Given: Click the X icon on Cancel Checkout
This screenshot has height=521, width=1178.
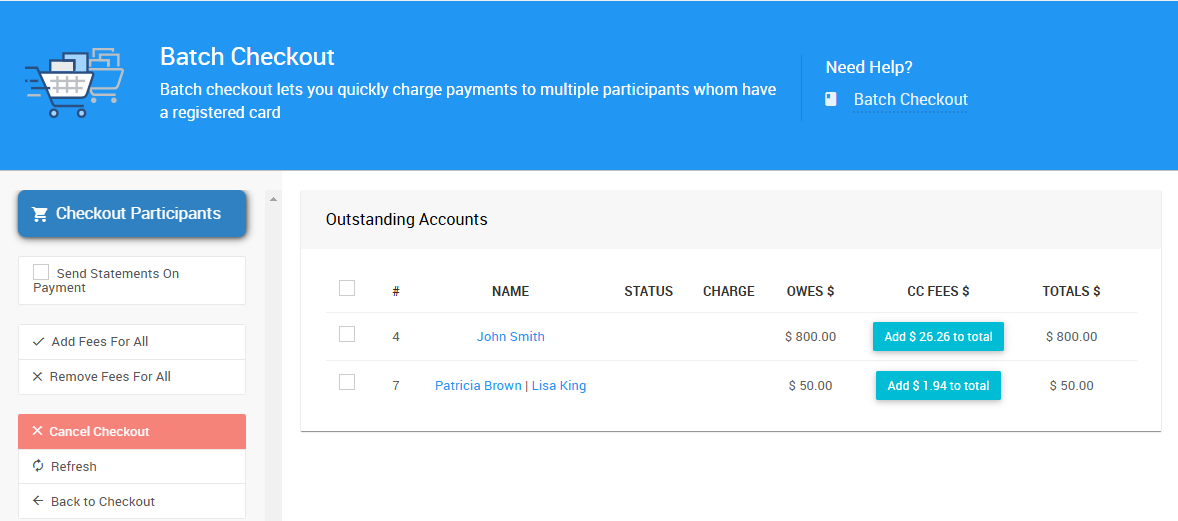Looking at the screenshot, I should click(38, 432).
